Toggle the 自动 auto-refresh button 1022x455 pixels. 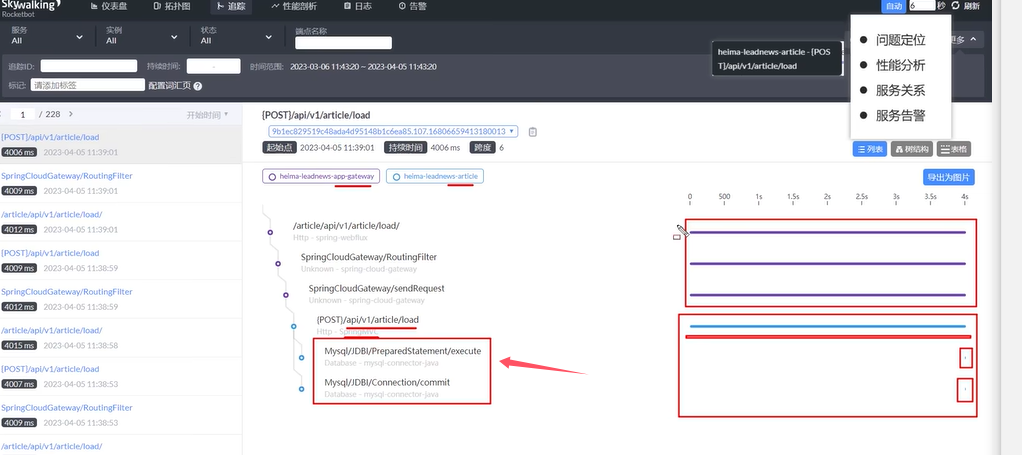893,6
